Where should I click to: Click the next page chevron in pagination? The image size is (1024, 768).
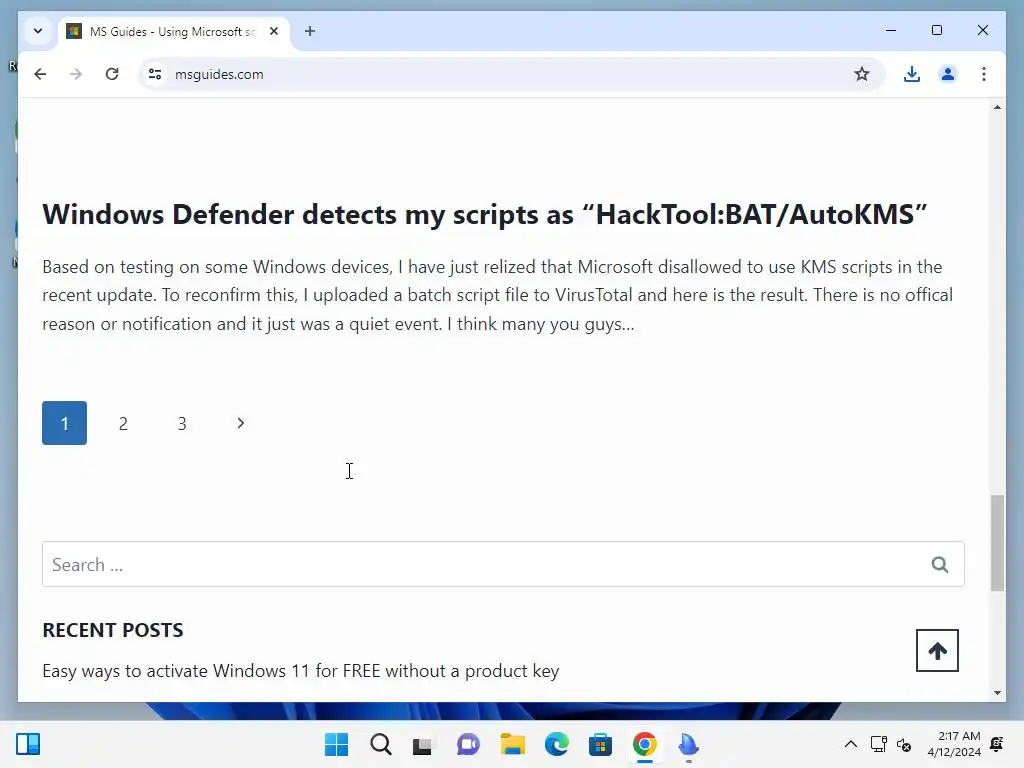(x=240, y=423)
